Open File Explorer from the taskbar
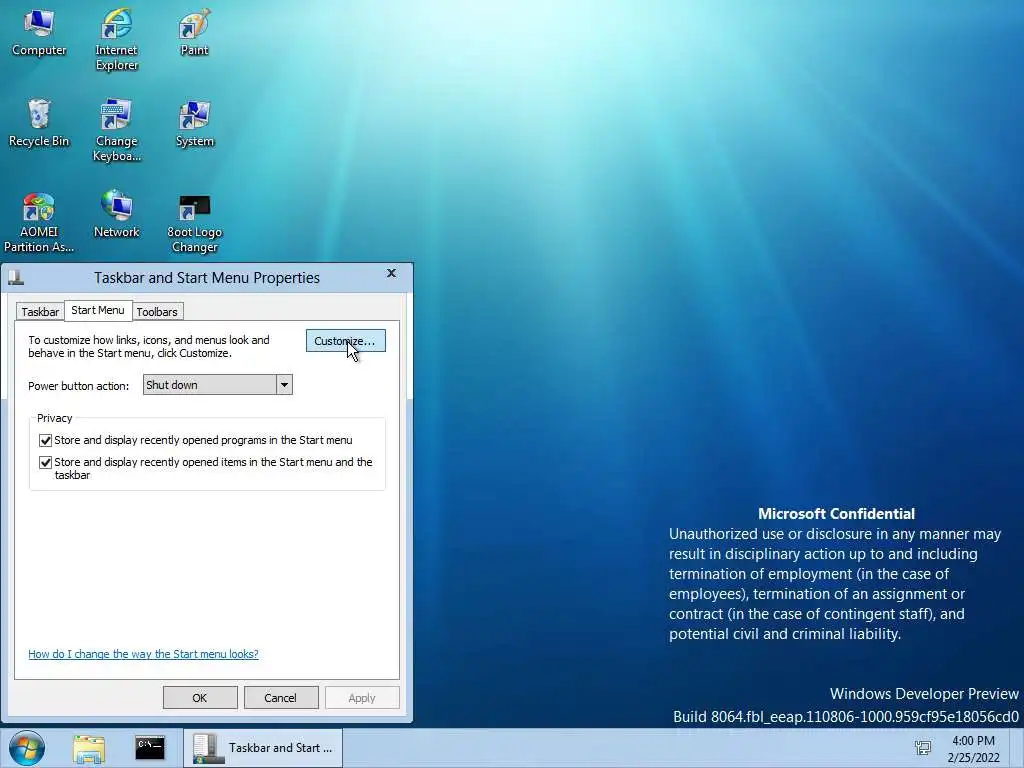This screenshot has width=1024, height=768. pyautogui.click(x=89, y=748)
